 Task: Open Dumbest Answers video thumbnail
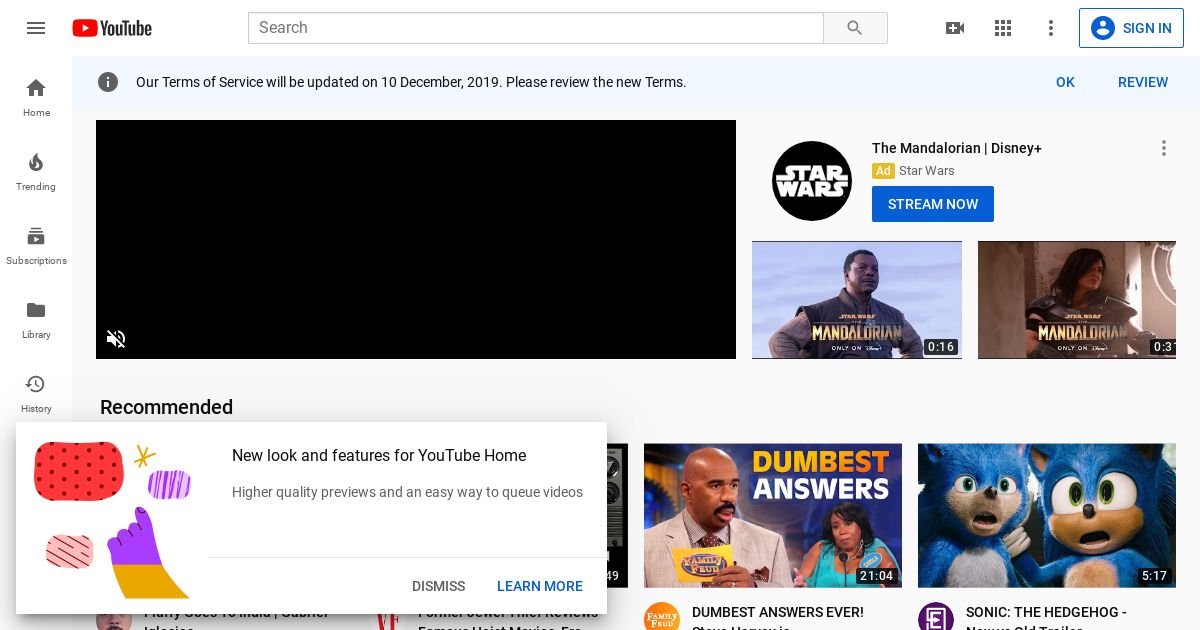pyautogui.click(x=773, y=516)
